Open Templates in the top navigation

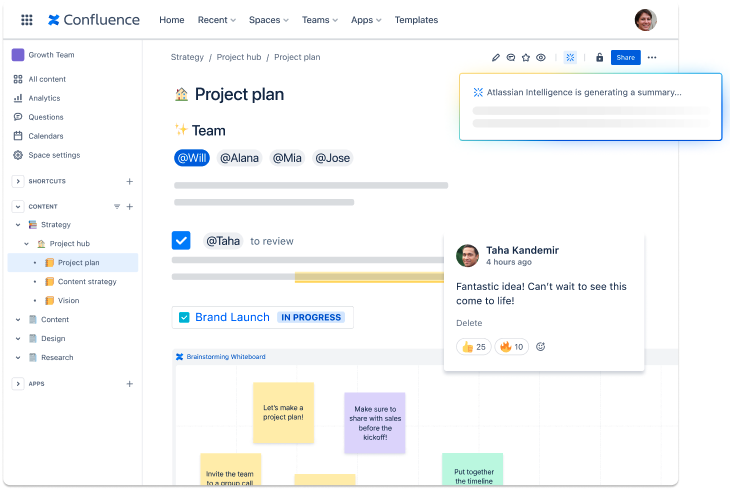pos(416,20)
